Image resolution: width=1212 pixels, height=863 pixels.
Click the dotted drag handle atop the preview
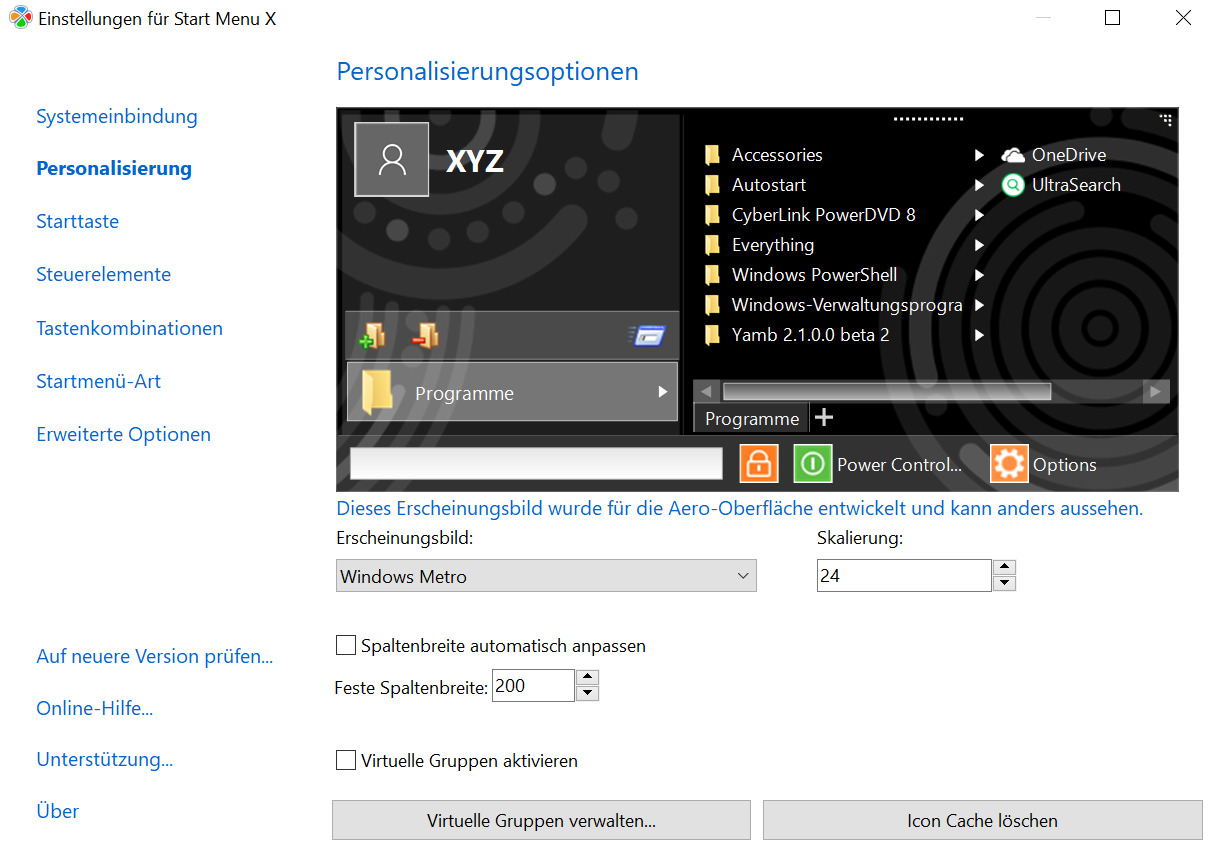pyautogui.click(x=928, y=118)
